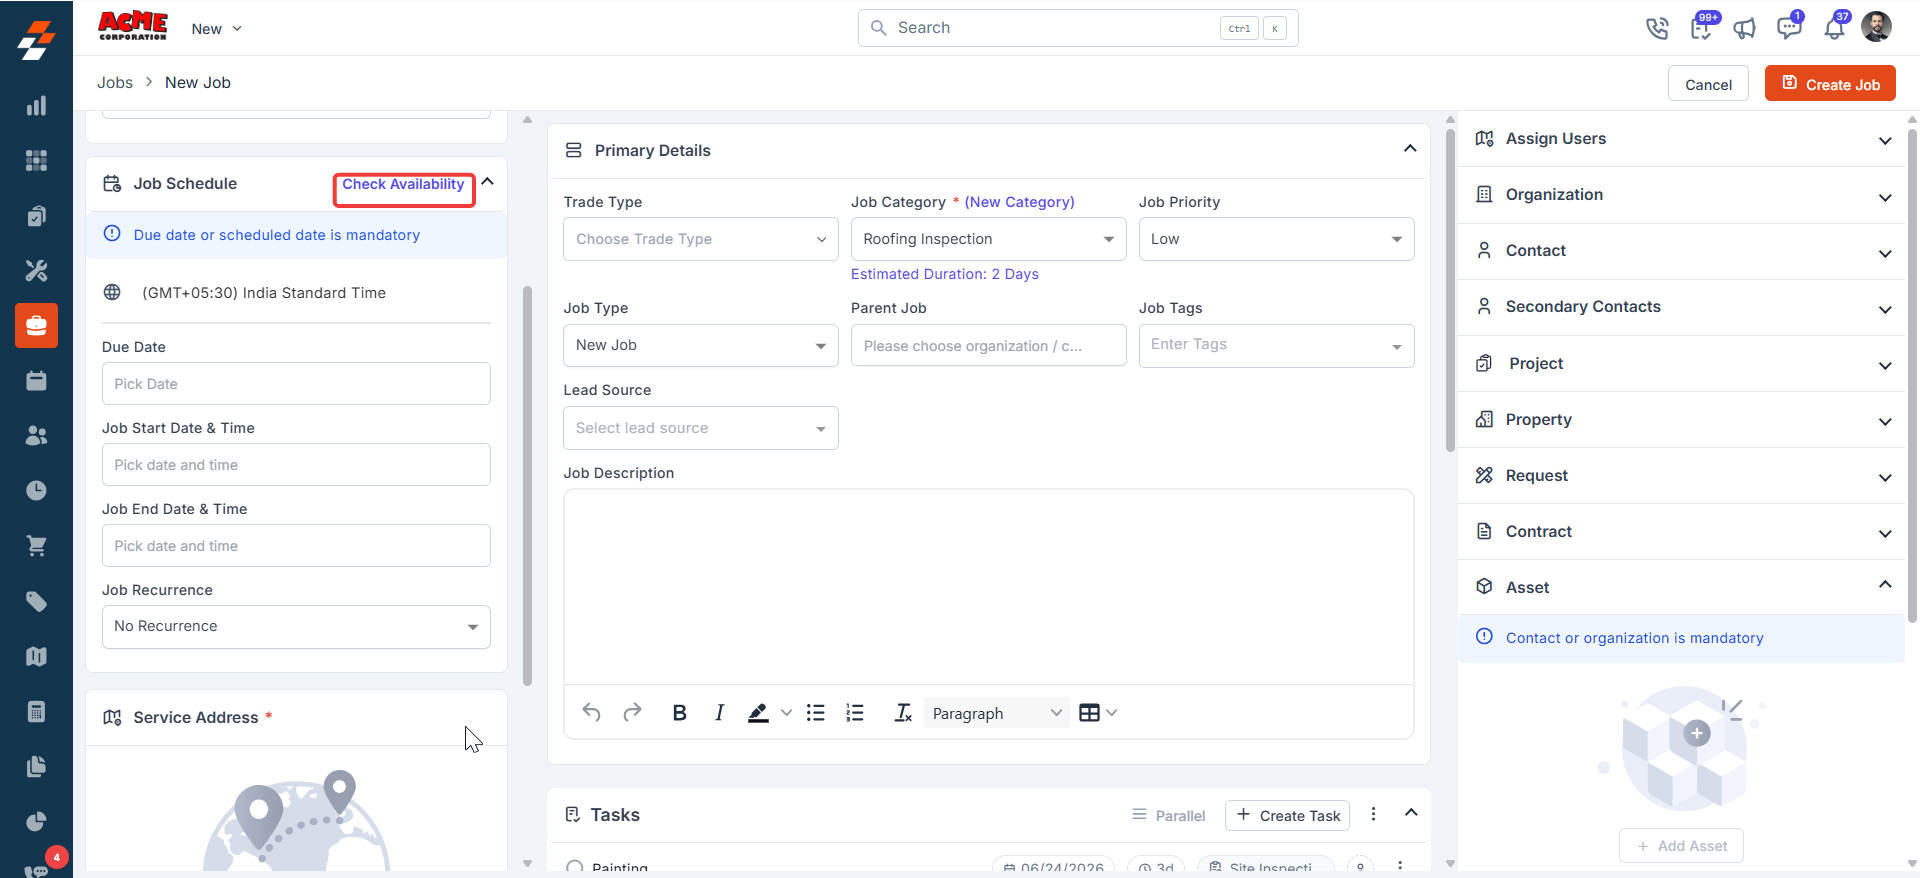This screenshot has height=878, width=1920.
Task: Collapse Job Schedule section
Action: point(488,182)
